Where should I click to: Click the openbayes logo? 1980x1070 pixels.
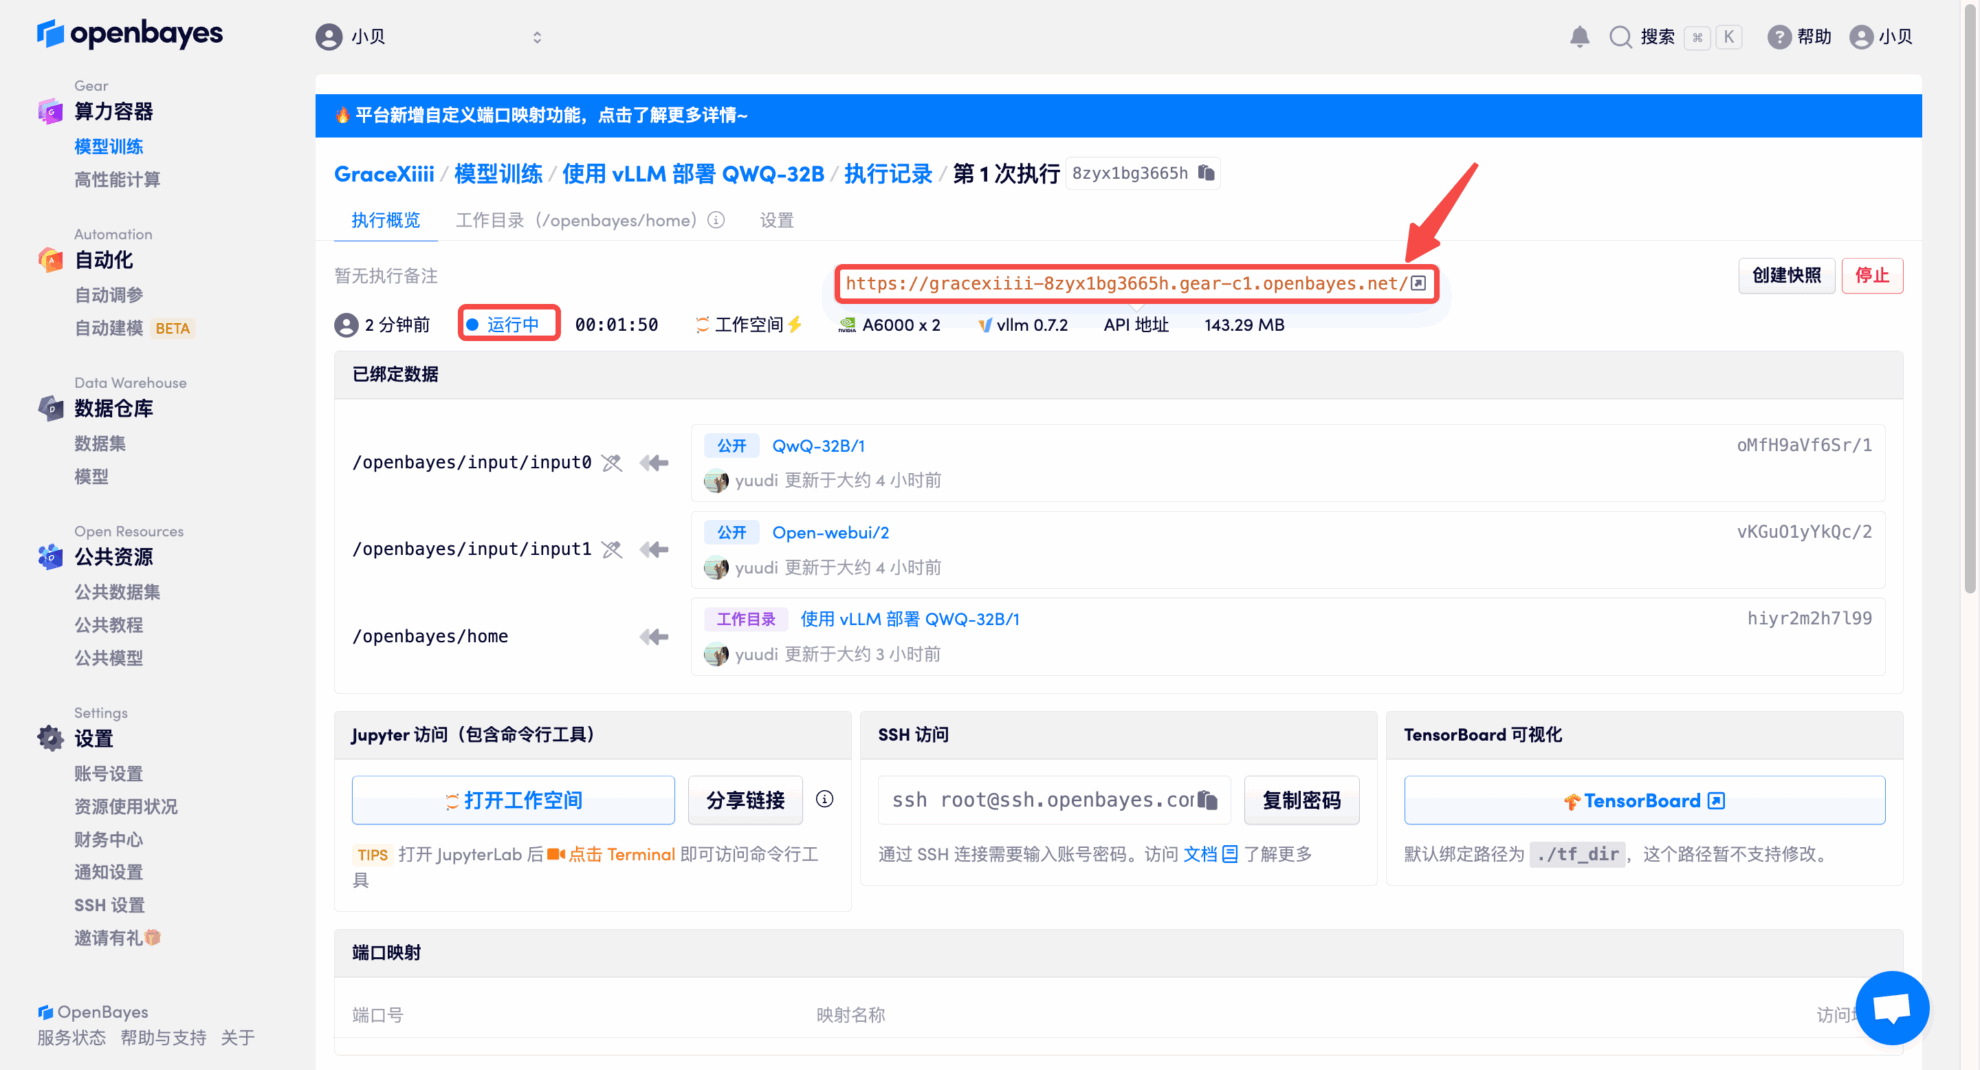coord(130,34)
